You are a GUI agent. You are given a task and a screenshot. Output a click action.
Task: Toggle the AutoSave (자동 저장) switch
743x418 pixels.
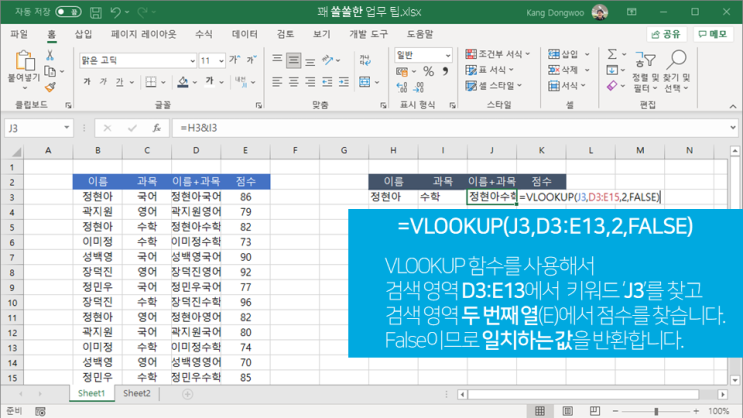point(68,12)
